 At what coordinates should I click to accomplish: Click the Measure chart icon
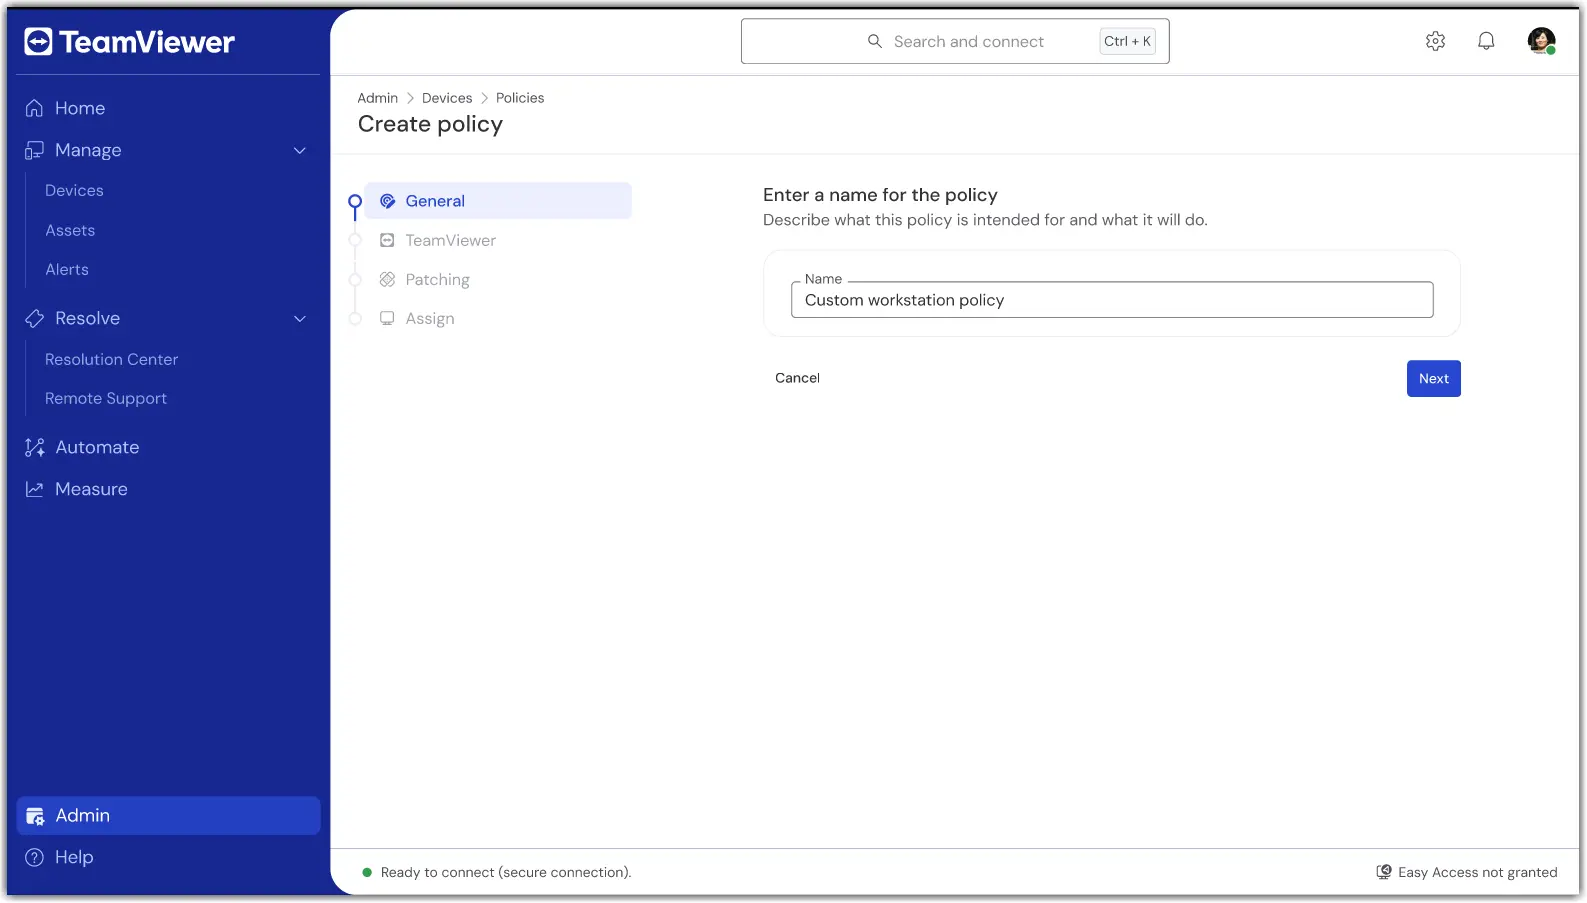pos(34,489)
